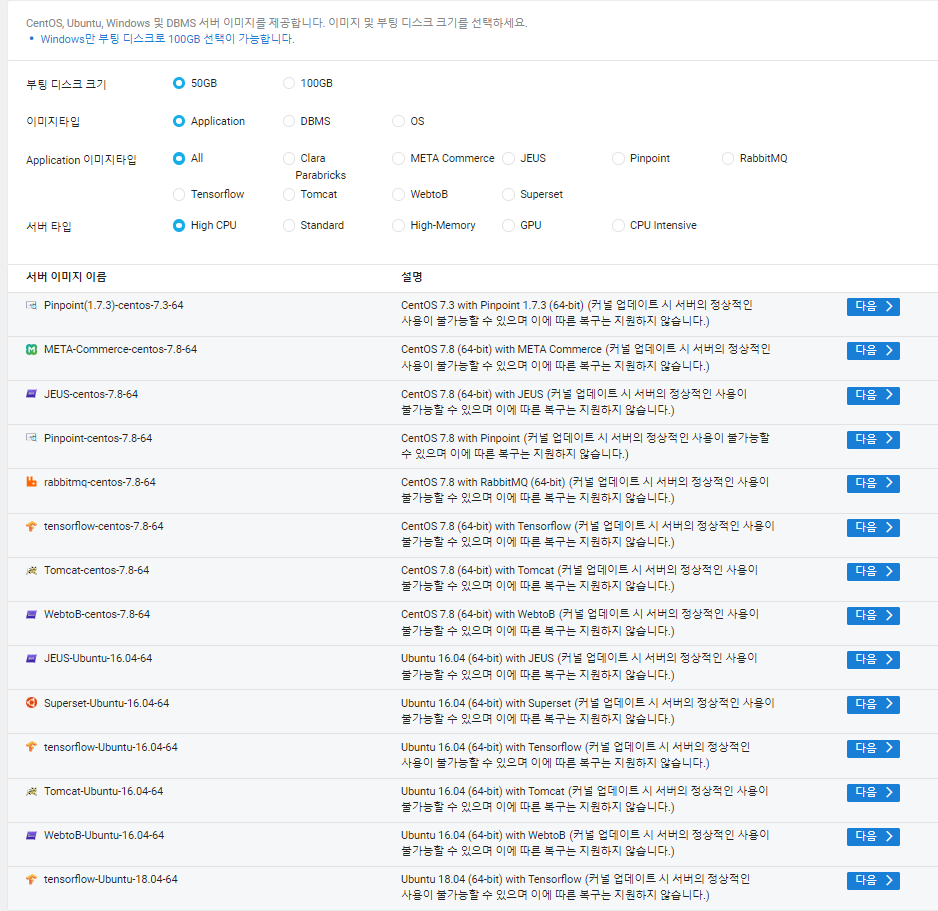Click the WebtoB-centos-7.8-64 image icon
Image resolution: width=938 pixels, height=911 pixels.
32,614
